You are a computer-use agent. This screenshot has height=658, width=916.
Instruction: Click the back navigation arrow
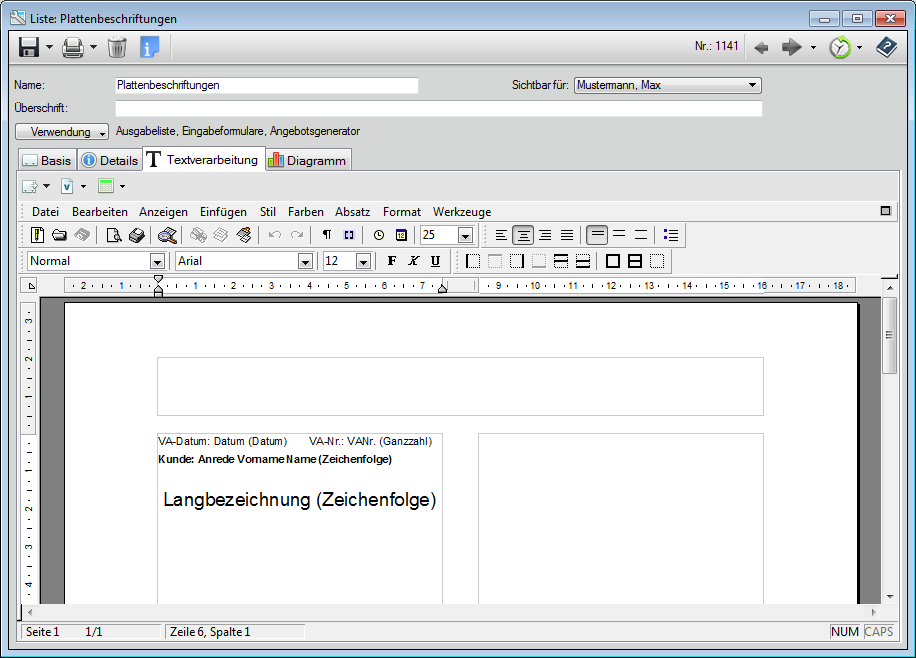pyautogui.click(x=760, y=47)
